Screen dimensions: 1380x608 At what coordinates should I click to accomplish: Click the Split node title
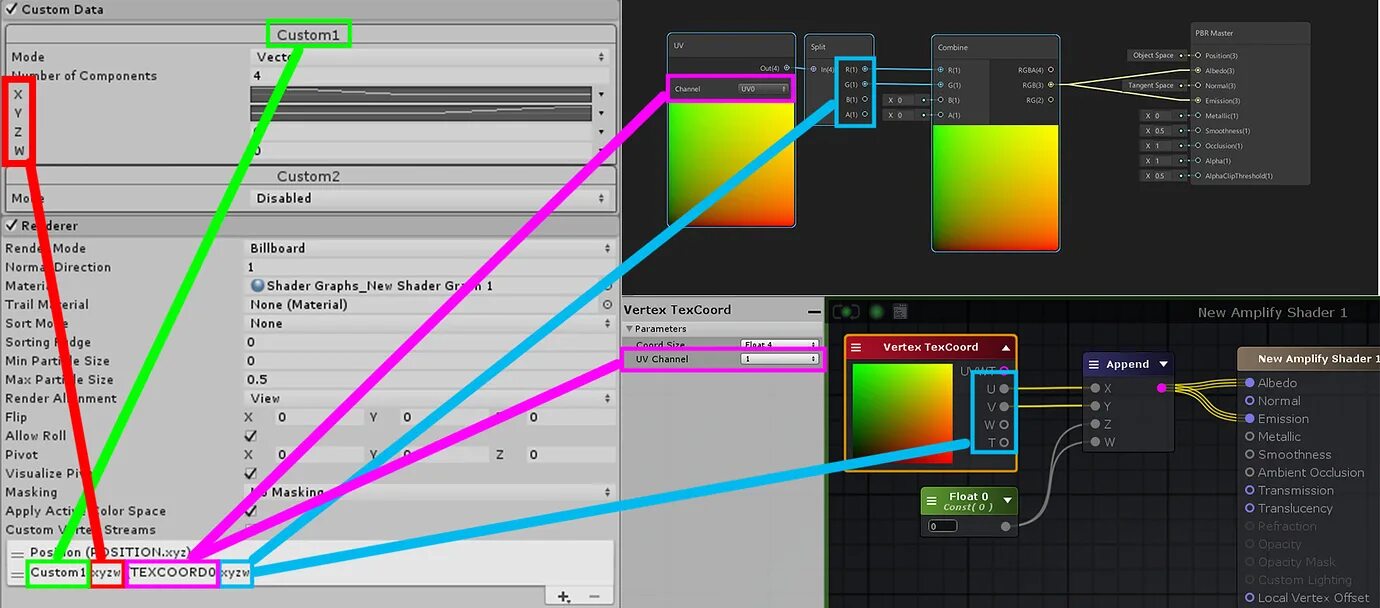pos(818,46)
